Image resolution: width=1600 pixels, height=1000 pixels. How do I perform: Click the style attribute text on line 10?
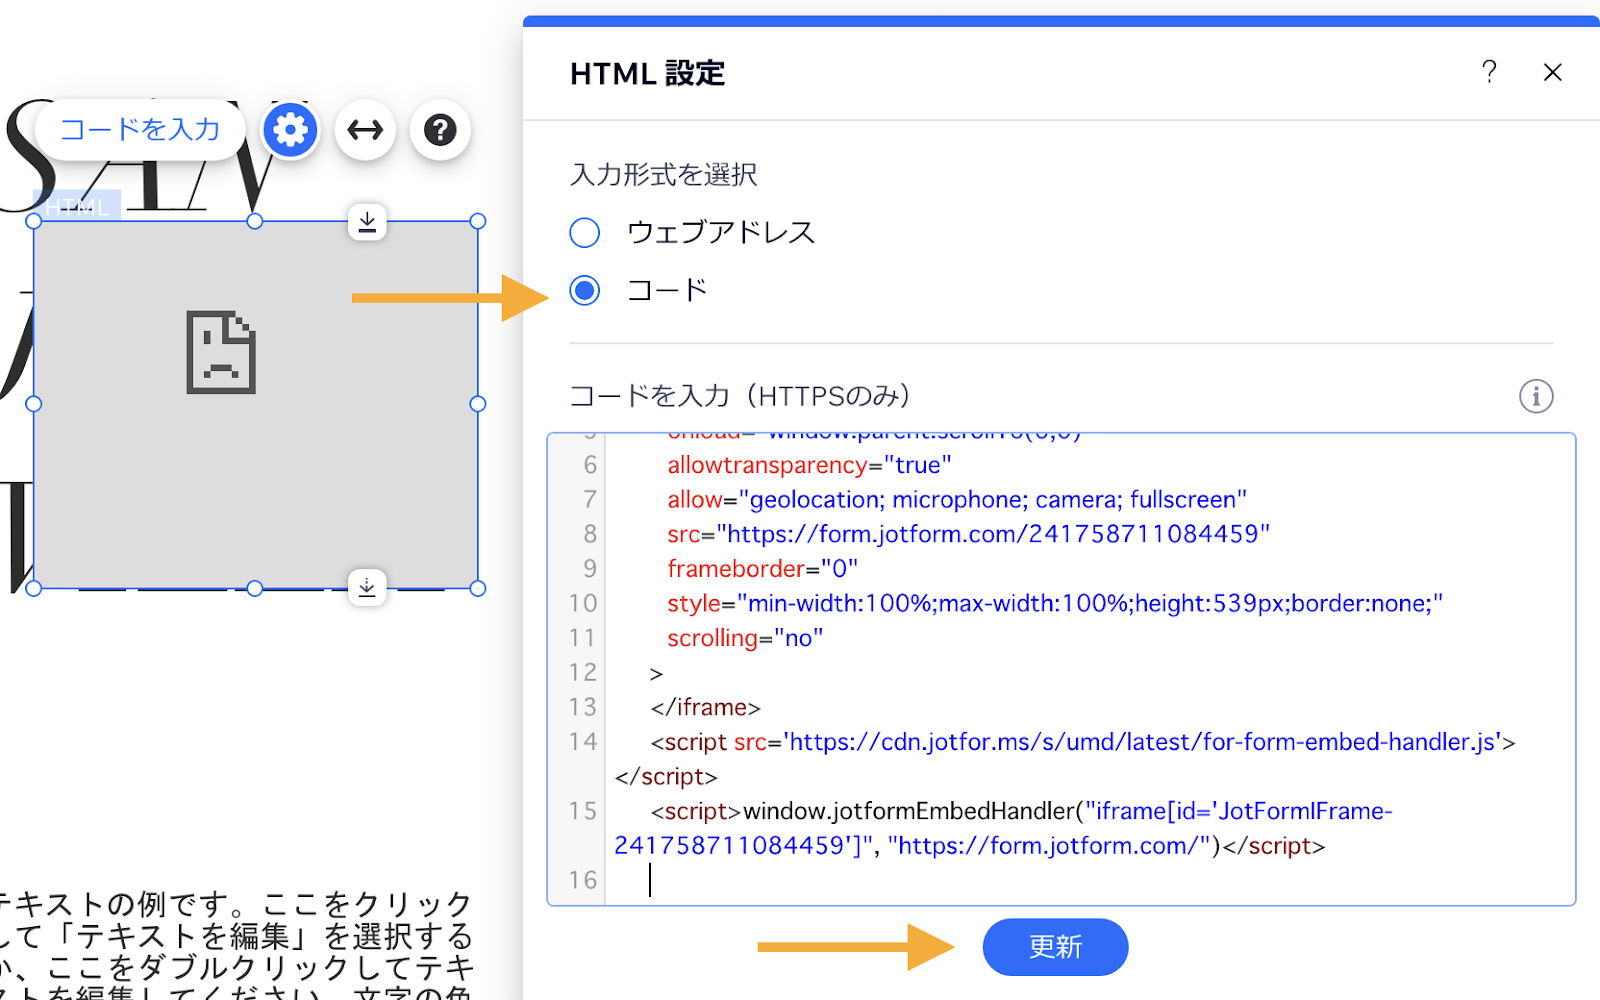tap(1055, 603)
